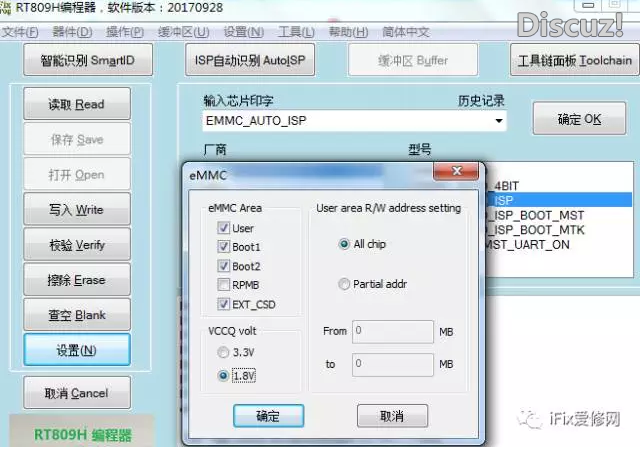This screenshot has height=454, width=640.
Task: Expand the EMMC_AUTO_ISP chip name dropdown
Action: (498, 121)
